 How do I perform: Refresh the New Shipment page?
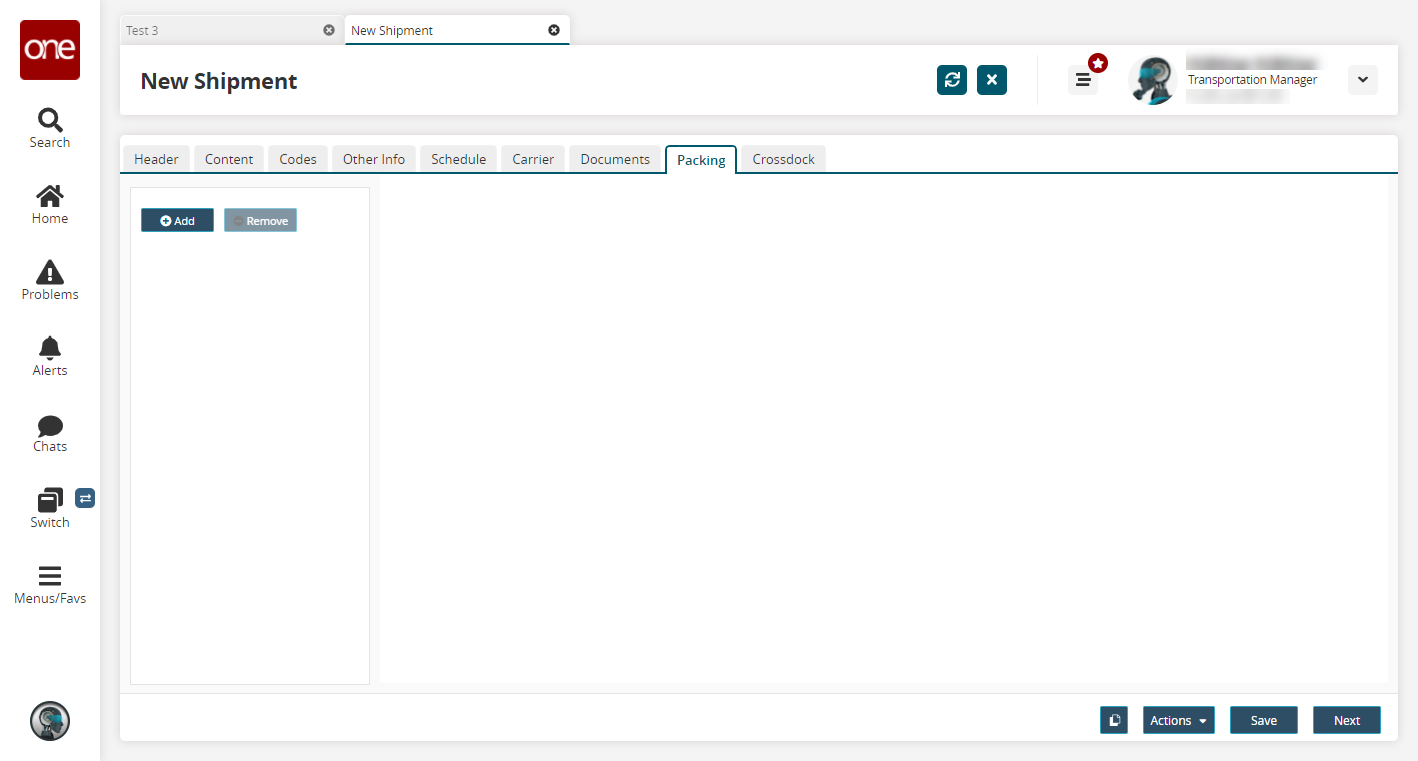(952, 80)
